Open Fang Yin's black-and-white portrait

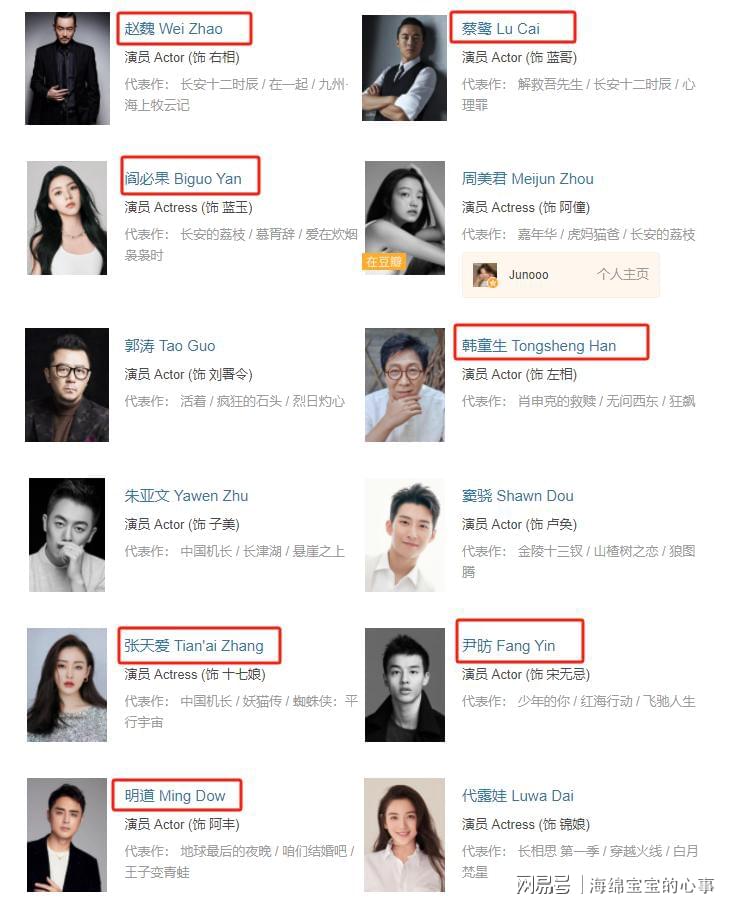(405, 685)
